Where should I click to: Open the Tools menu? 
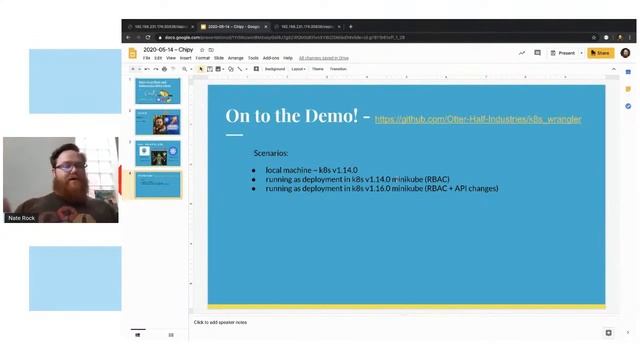253,58
